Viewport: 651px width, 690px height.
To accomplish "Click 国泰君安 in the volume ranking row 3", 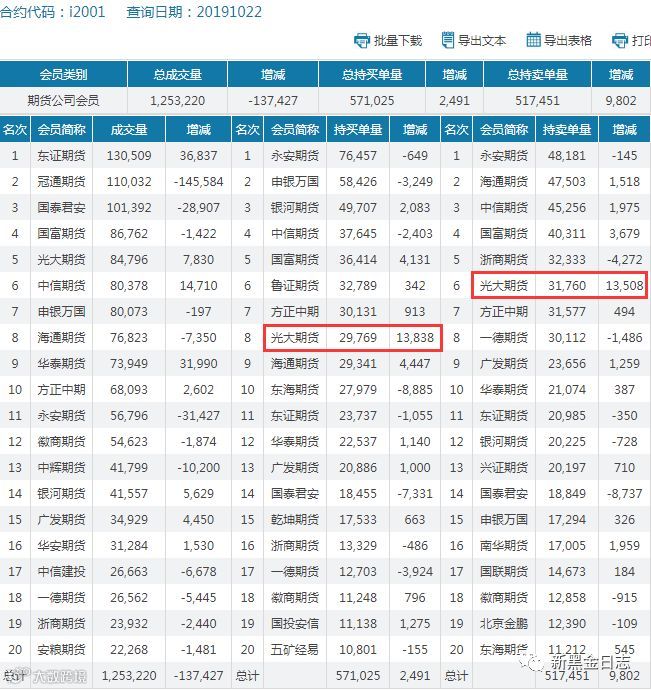I will 61,208.
